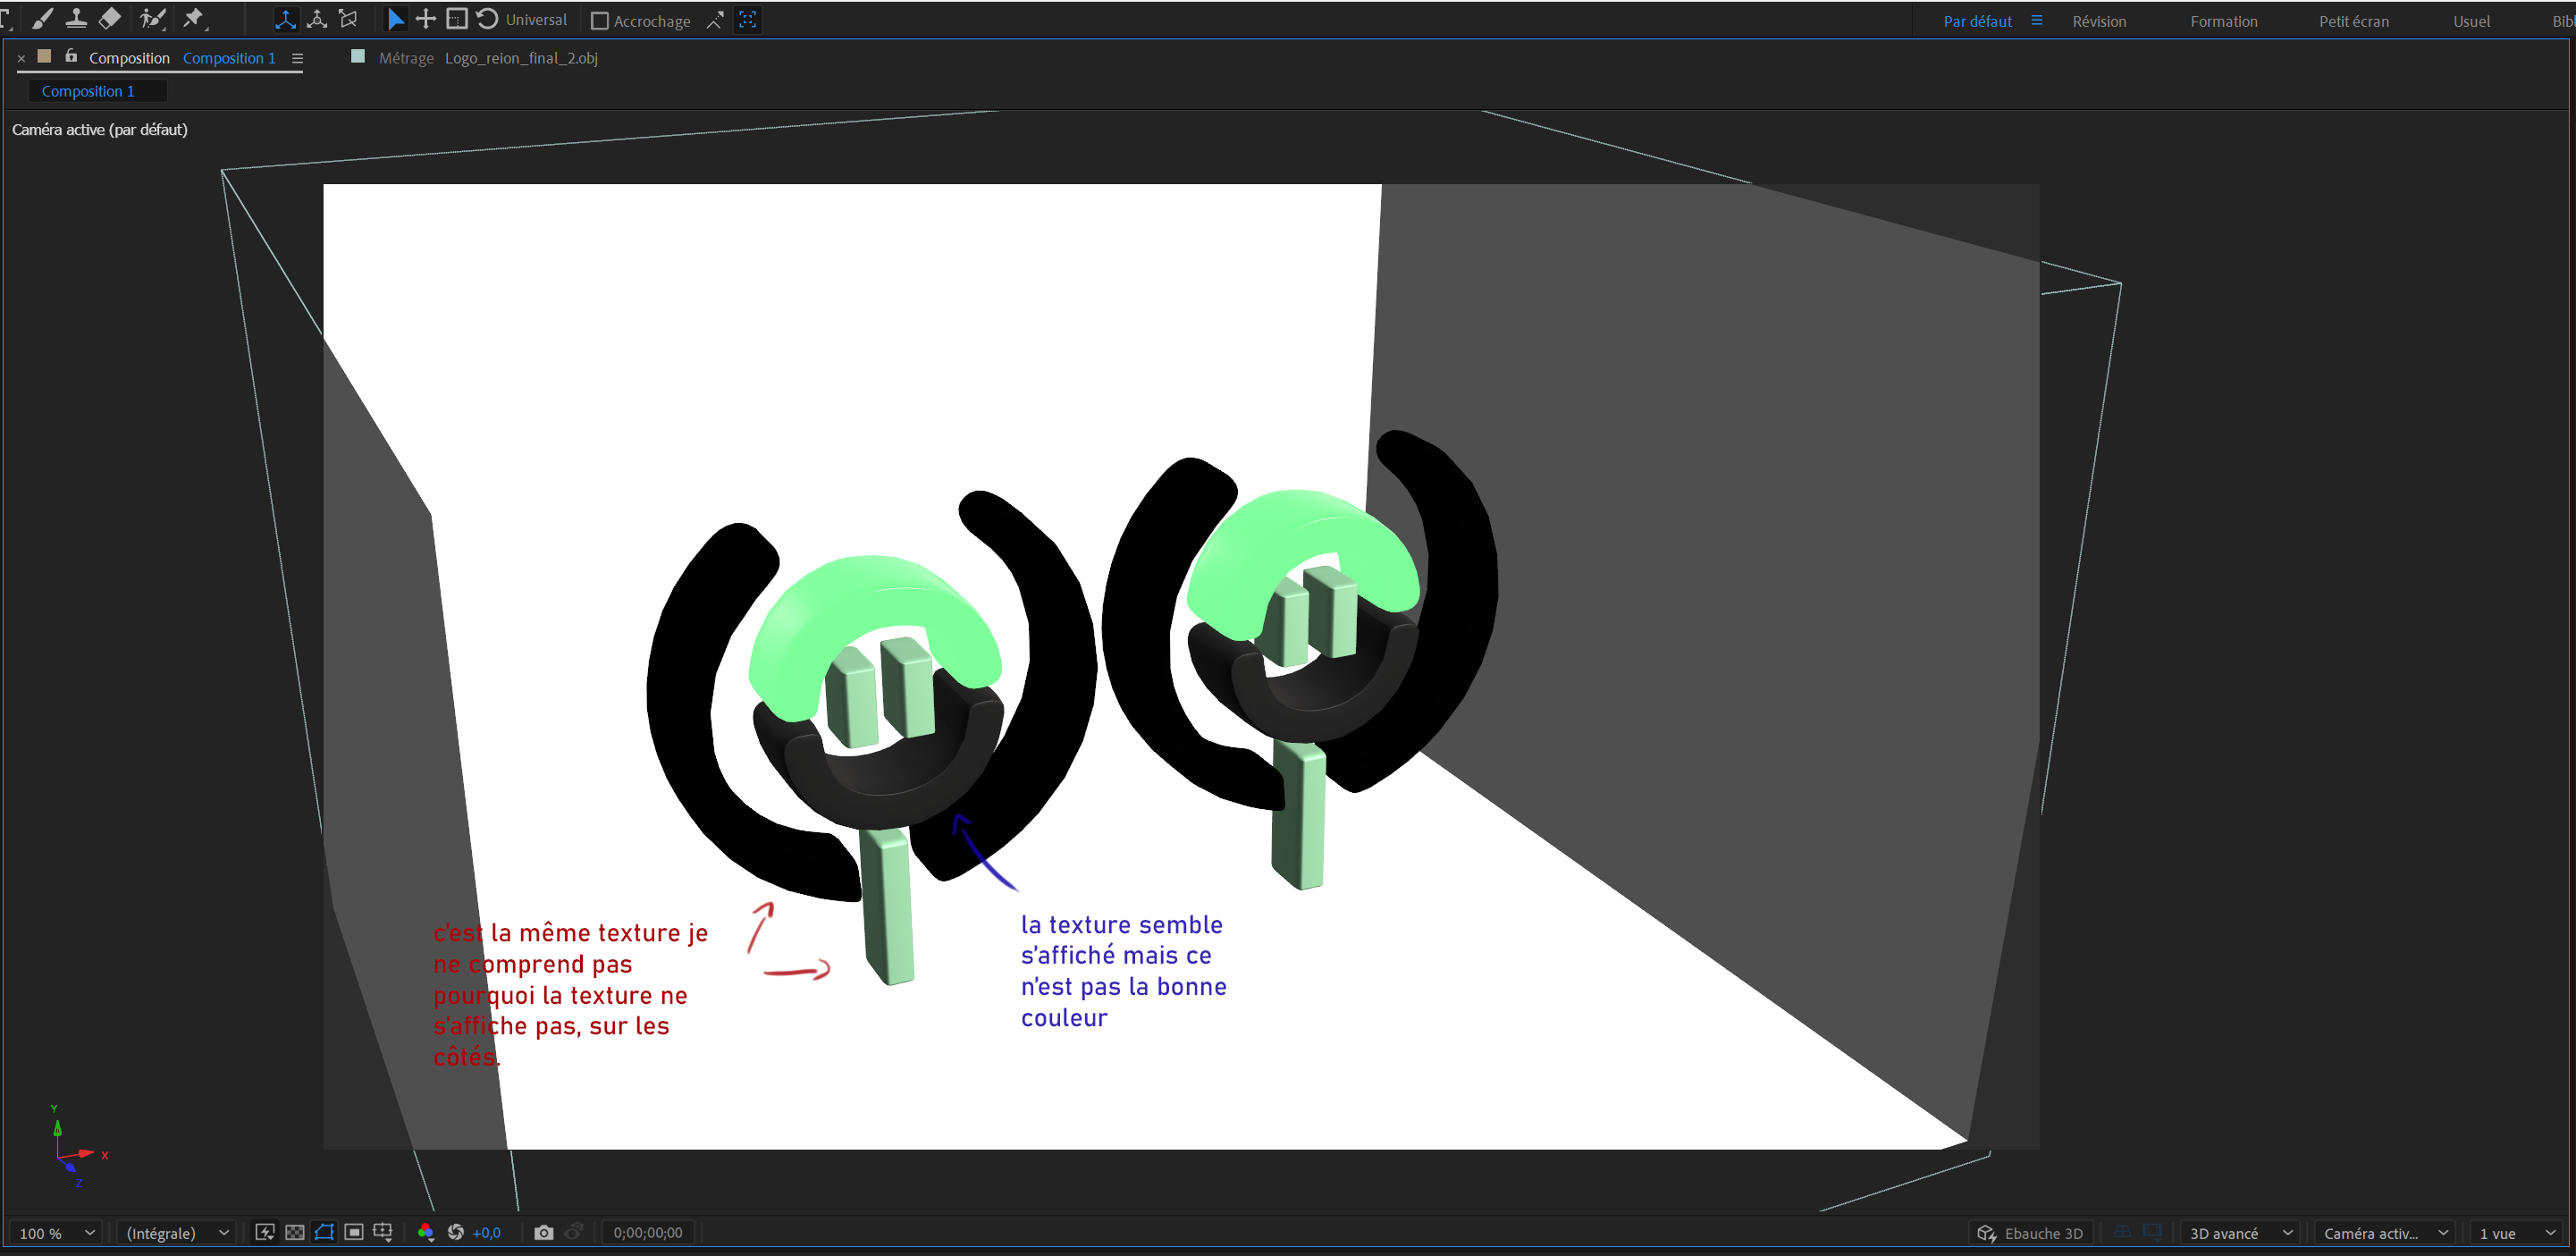The image size is (2576, 1256).
Task: Toggle mask and shape path visibility
Action: pyautogui.click(x=324, y=1232)
